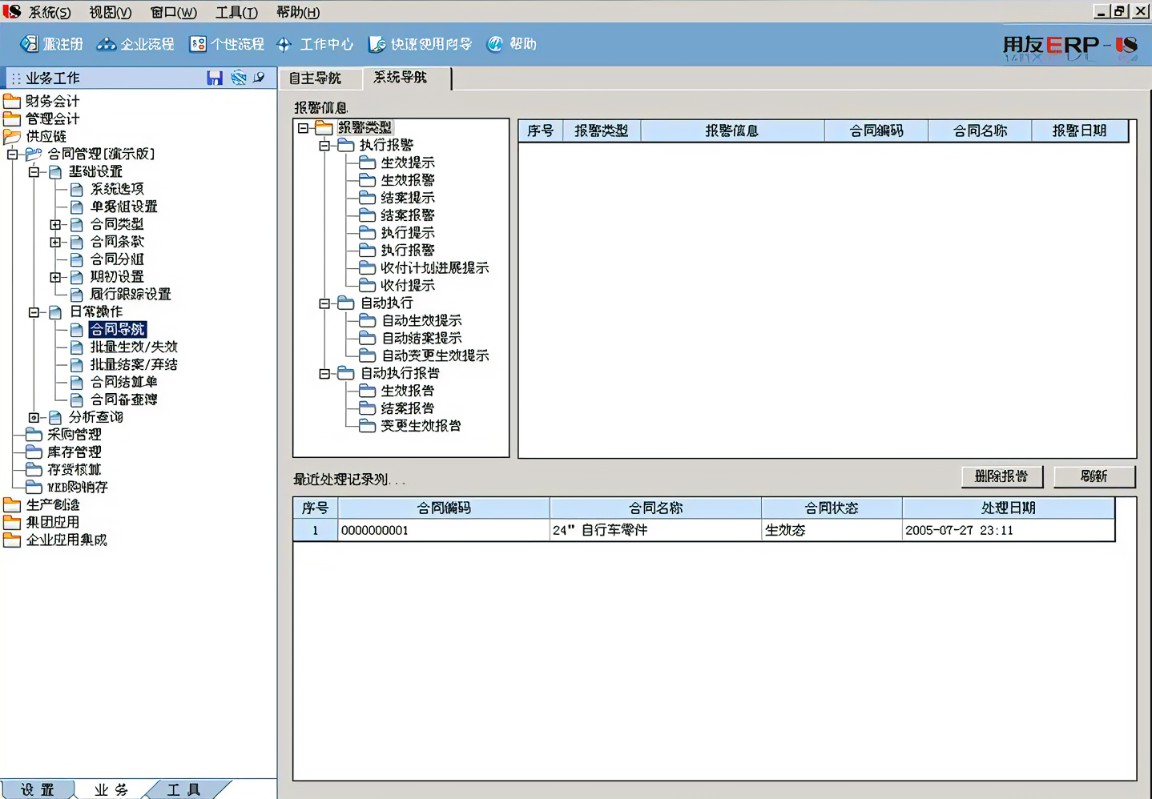The height and width of the screenshot is (799, 1152).
Task: Collapse the 合同管理[演示版] node
Action: click(x=12, y=154)
